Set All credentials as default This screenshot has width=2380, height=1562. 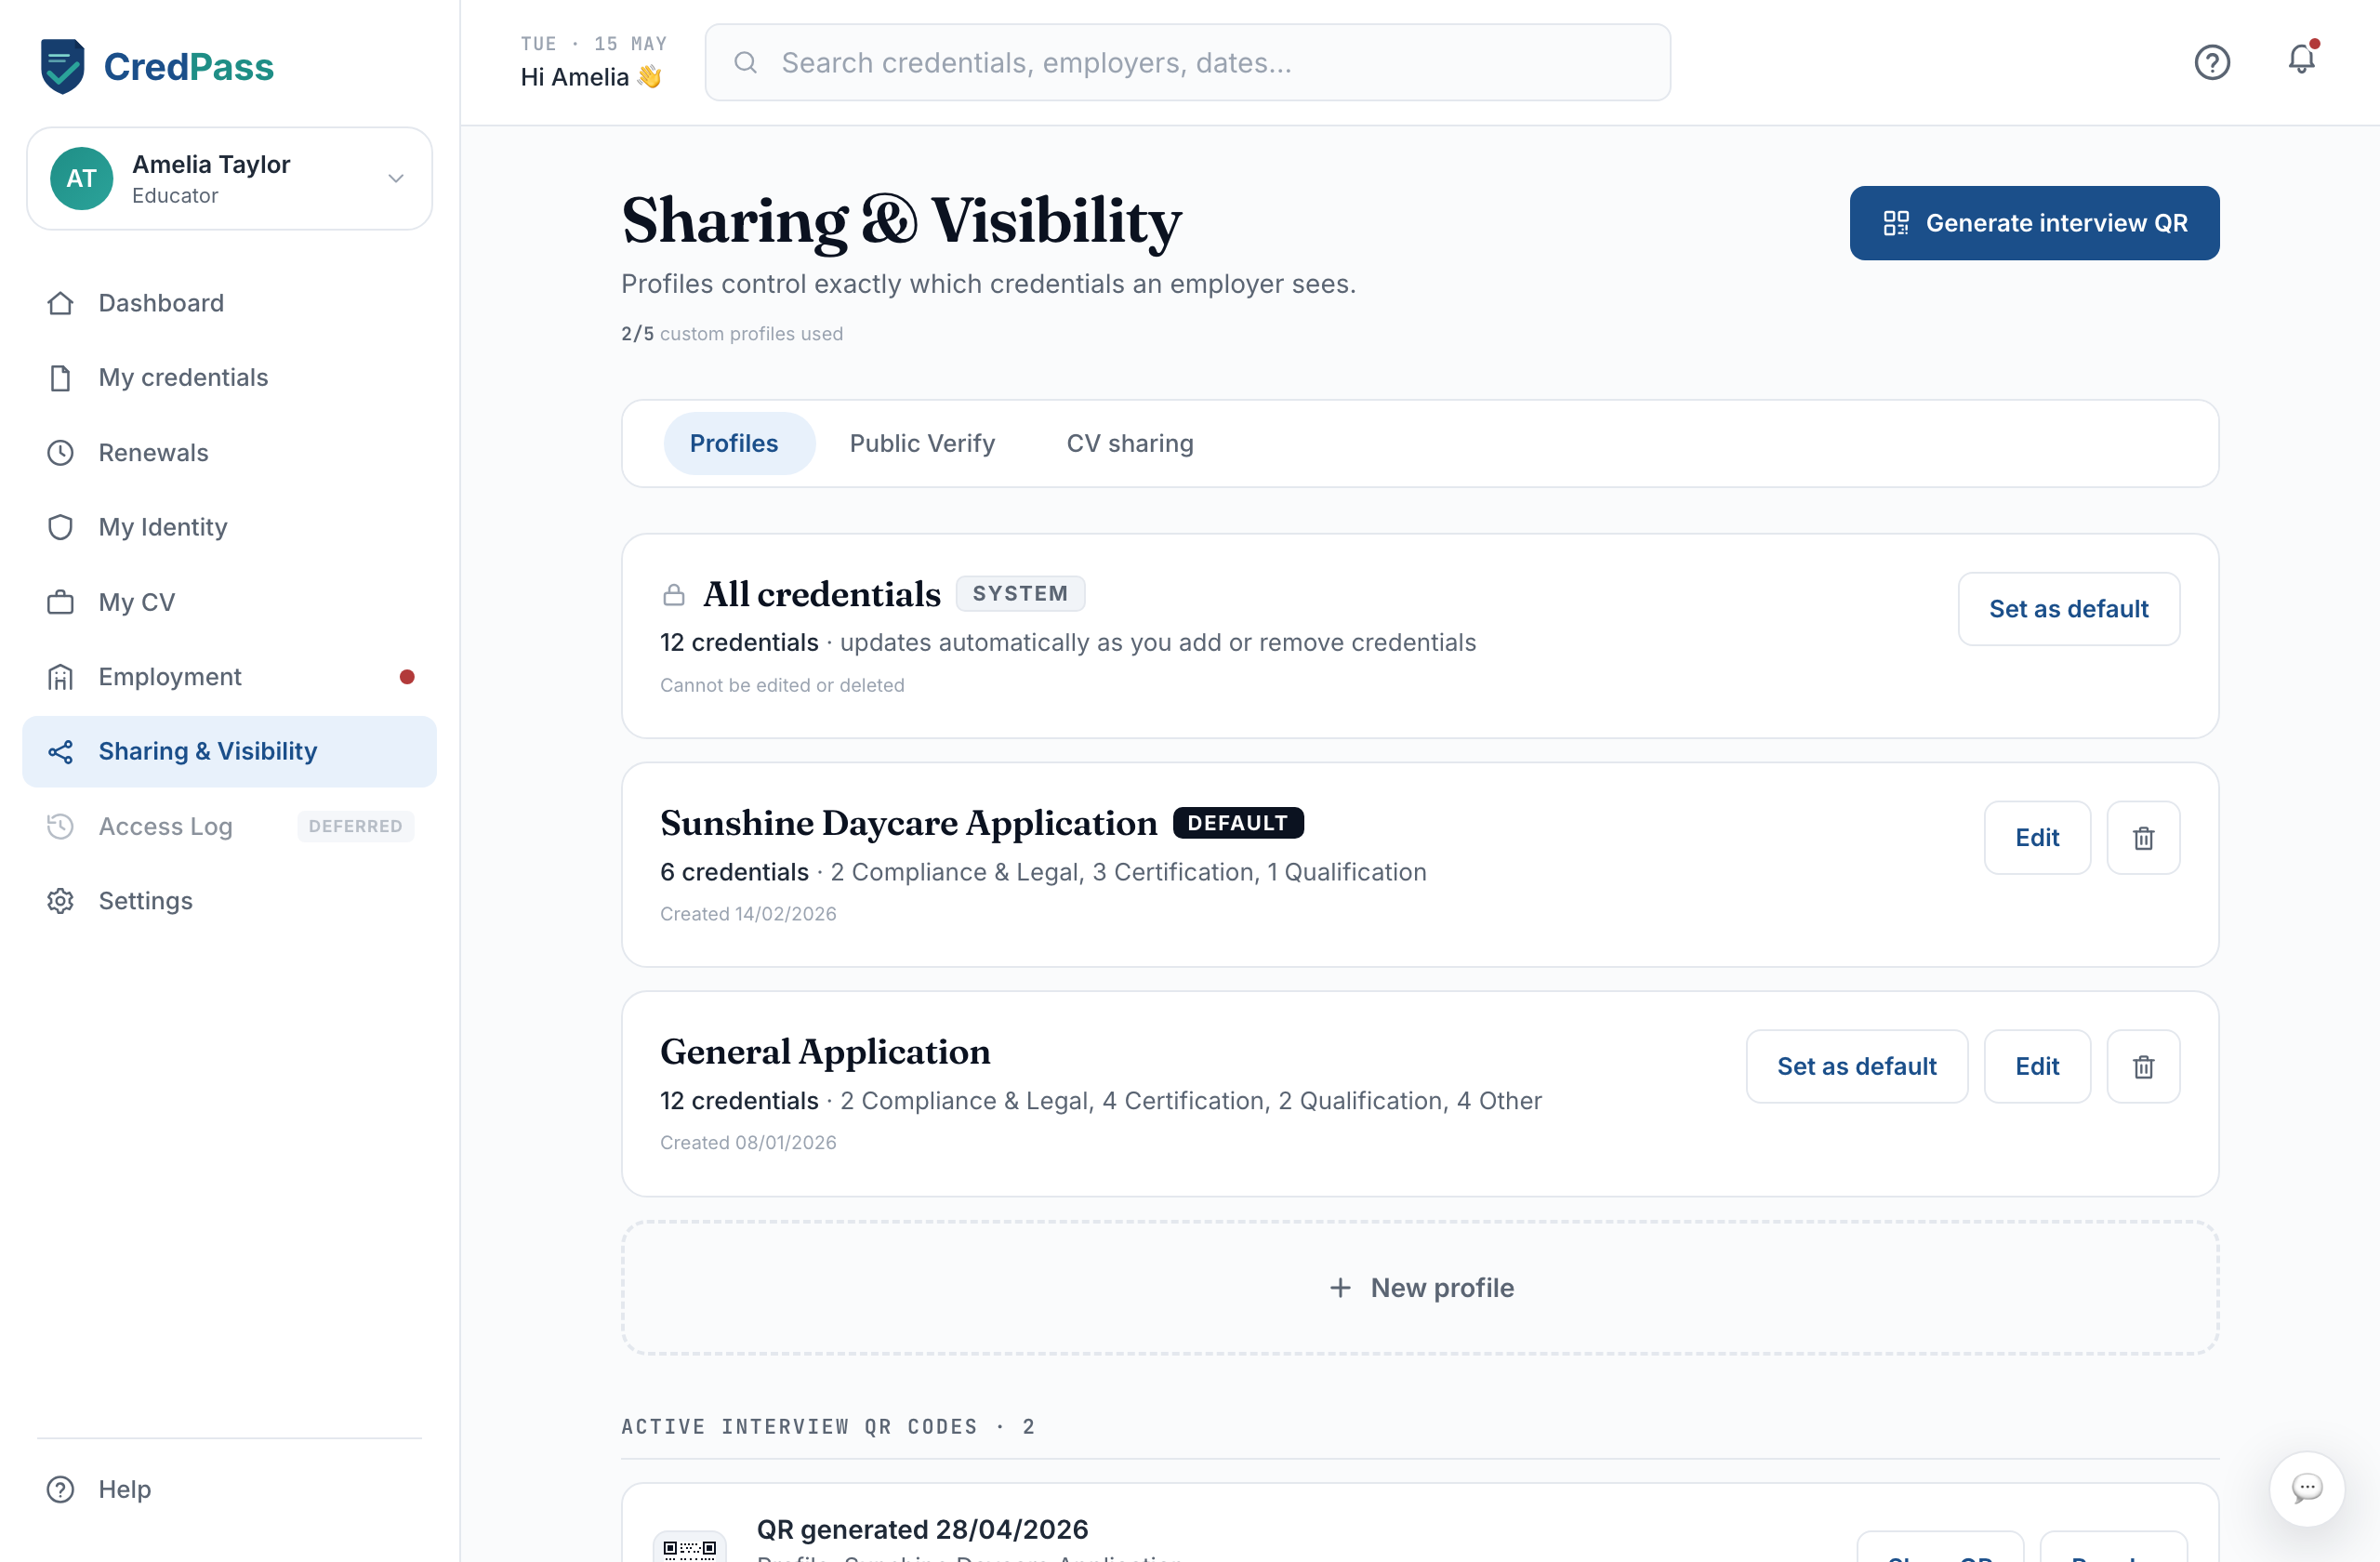[x=2068, y=609]
